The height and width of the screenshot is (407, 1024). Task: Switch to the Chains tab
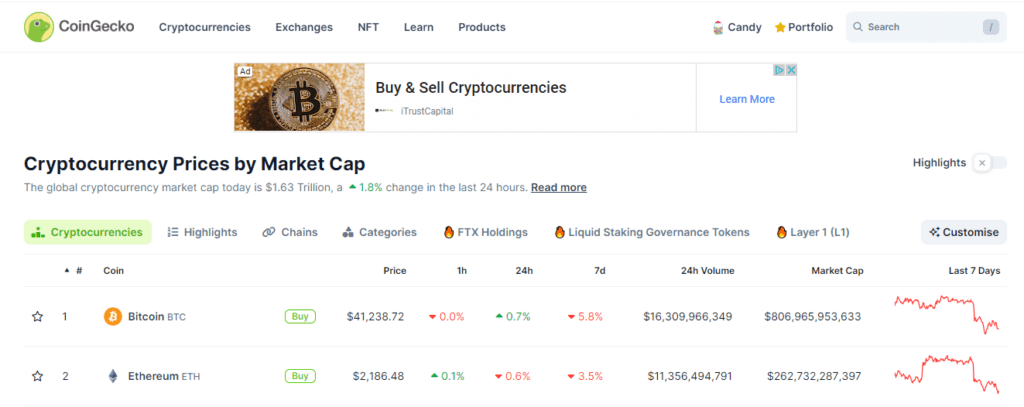click(x=290, y=232)
